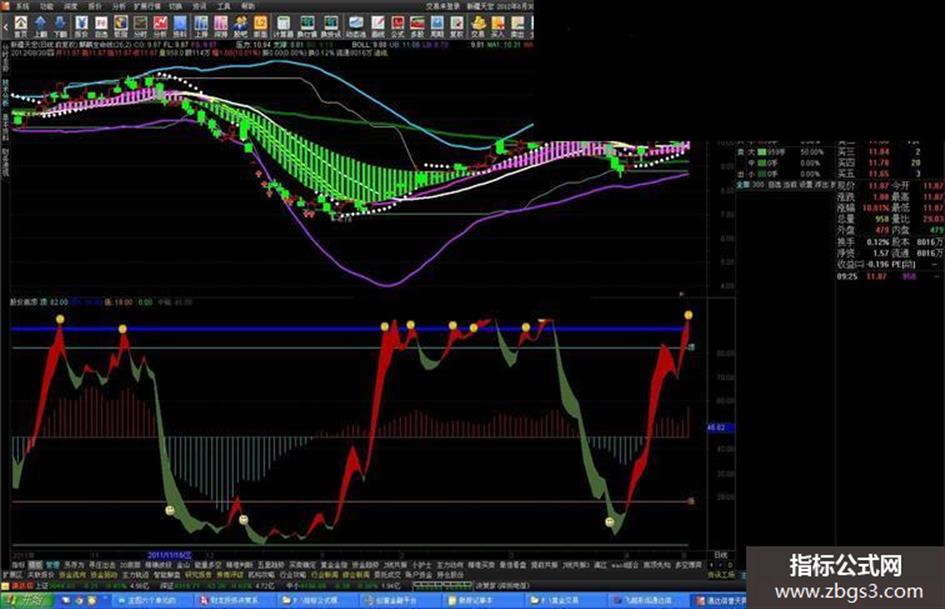Click the 下翻 page-down arrow icon
This screenshot has height=609, width=945.
[60, 26]
